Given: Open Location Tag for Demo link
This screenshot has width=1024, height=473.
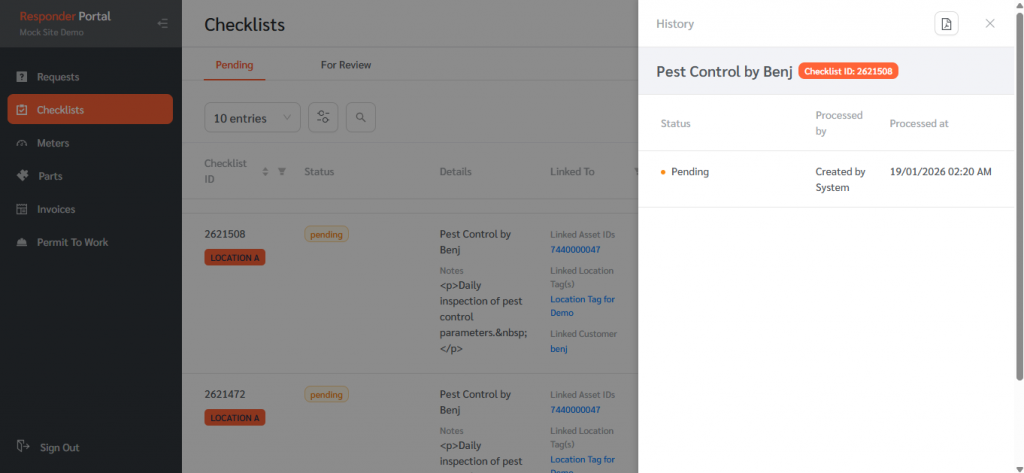Looking at the screenshot, I should coord(582,305).
